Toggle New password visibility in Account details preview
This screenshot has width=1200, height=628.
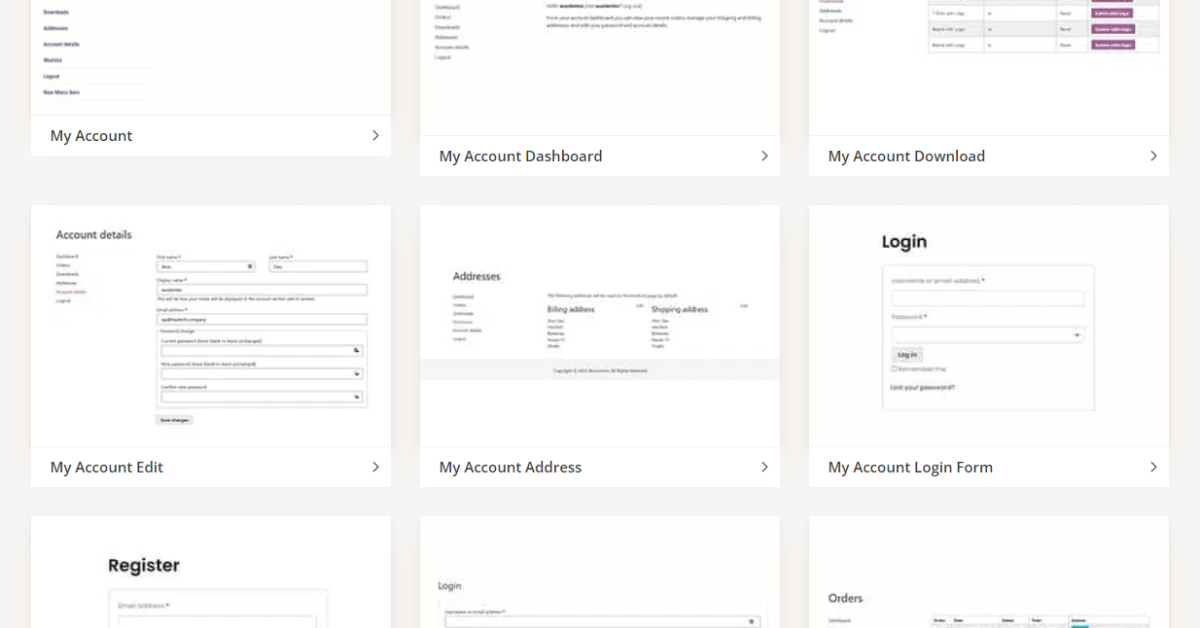tap(356, 373)
